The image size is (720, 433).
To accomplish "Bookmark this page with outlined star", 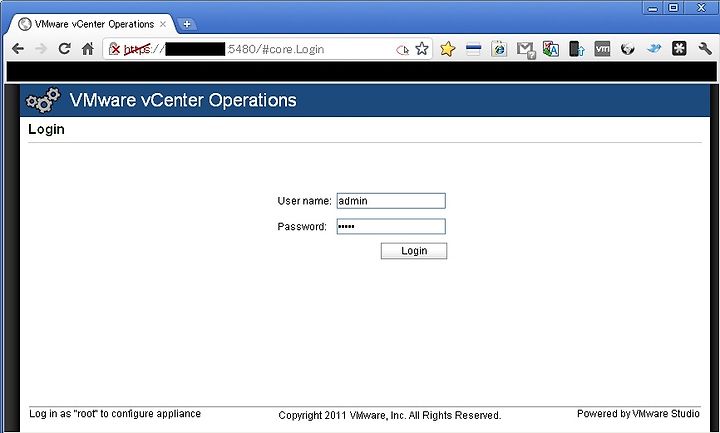I will pos(422,49).
